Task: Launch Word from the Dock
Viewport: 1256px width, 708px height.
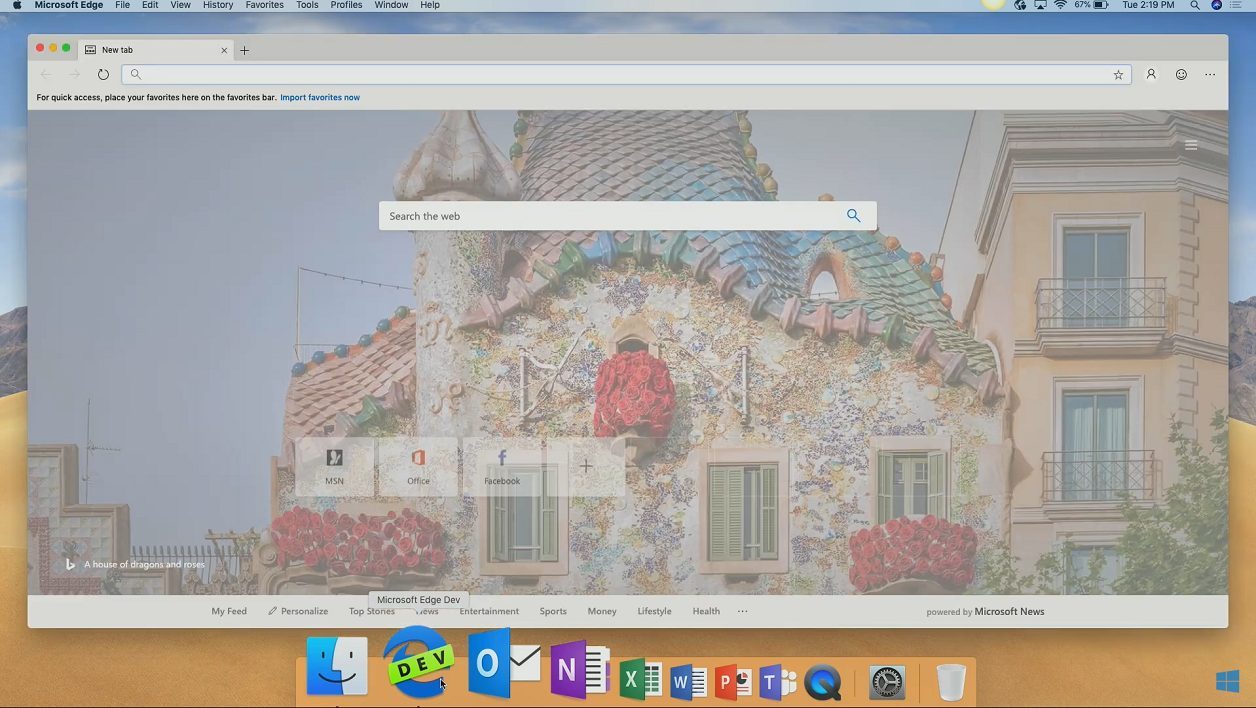Action: (689, 681)
